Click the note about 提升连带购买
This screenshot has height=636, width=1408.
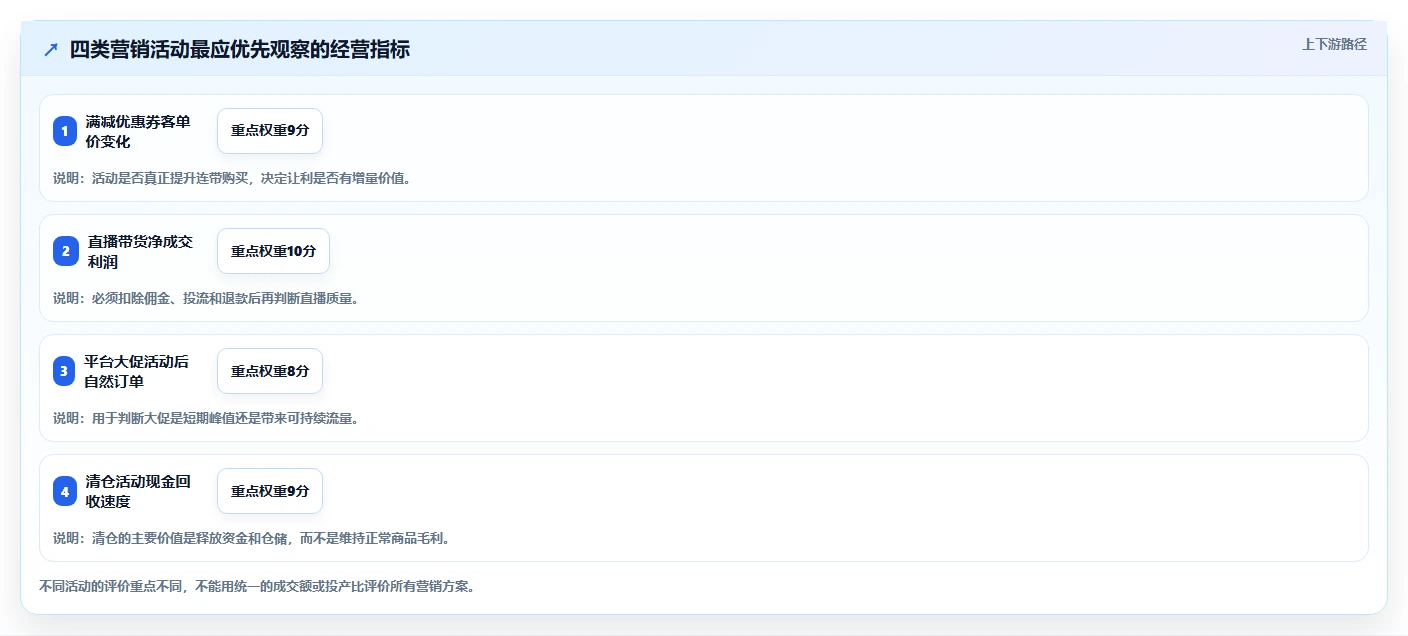point(232,179)
